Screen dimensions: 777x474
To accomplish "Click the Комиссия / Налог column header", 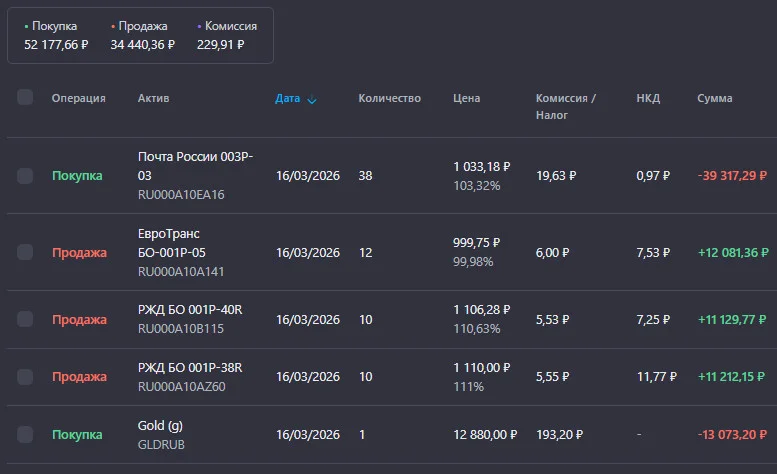I will [565, 106].
